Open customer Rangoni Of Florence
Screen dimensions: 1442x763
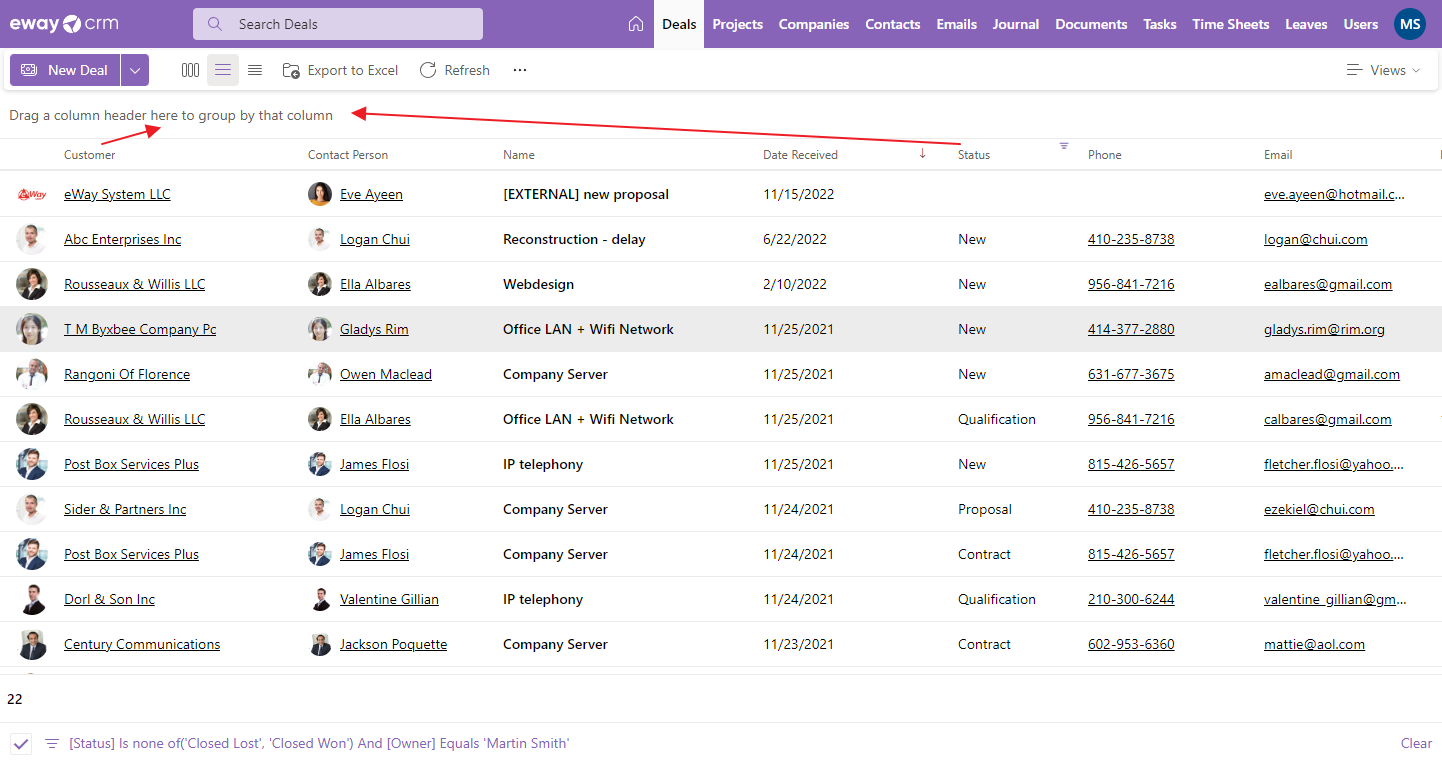point(127,374)
